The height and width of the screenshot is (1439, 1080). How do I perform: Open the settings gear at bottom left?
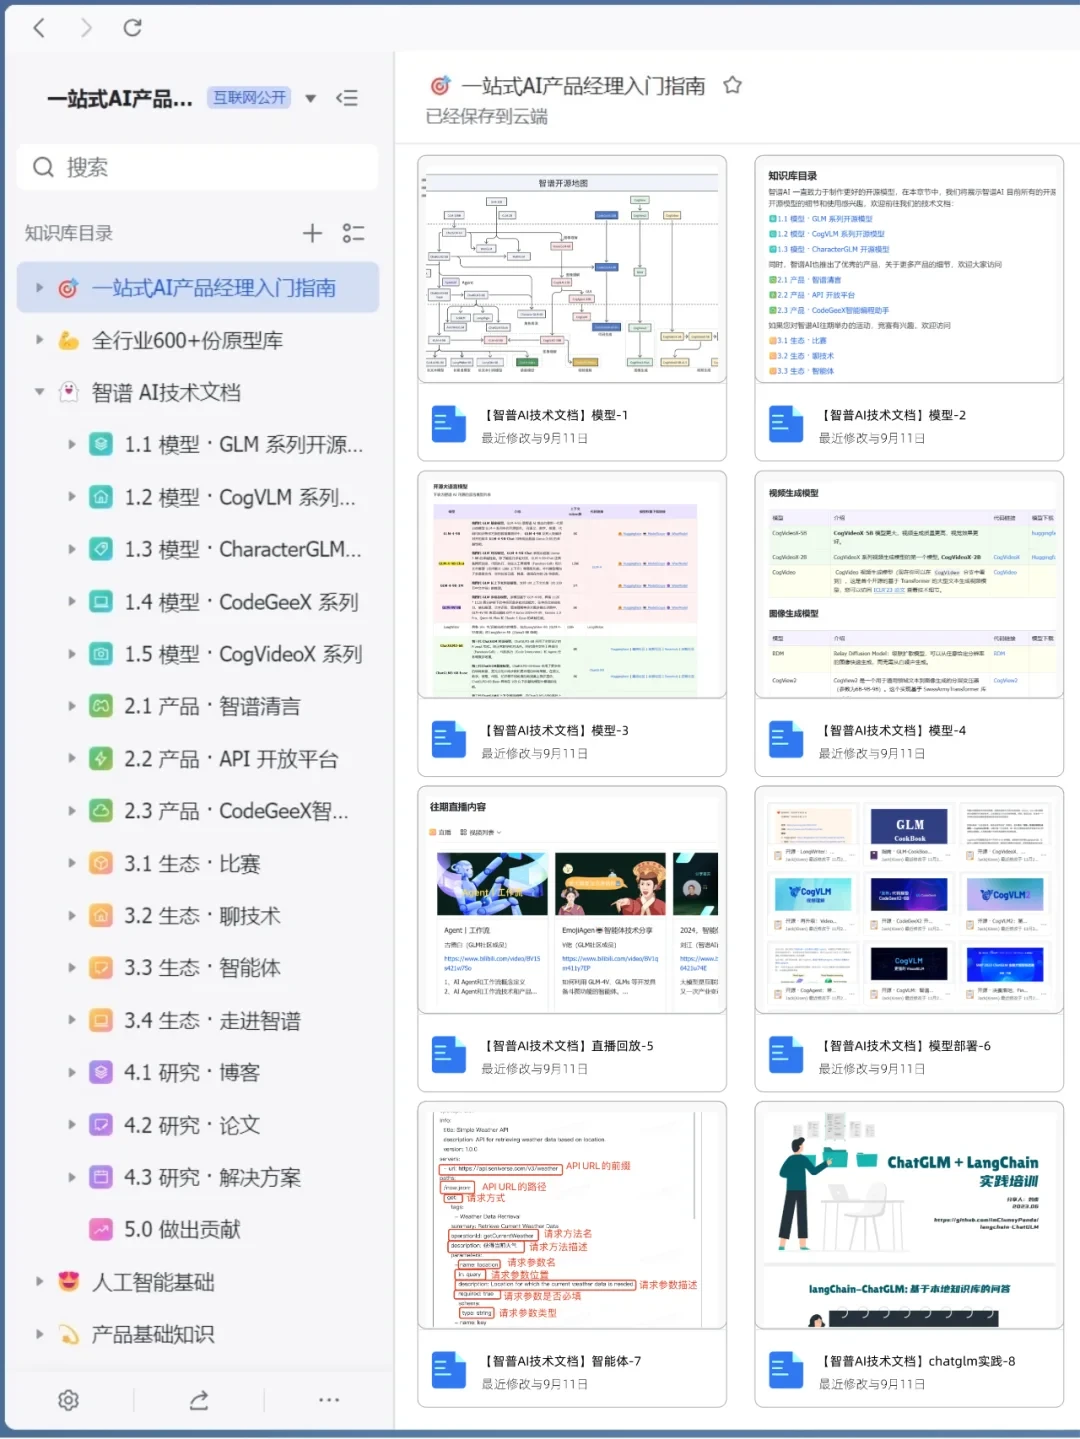pyautogui.click(x=67, y=1400)
